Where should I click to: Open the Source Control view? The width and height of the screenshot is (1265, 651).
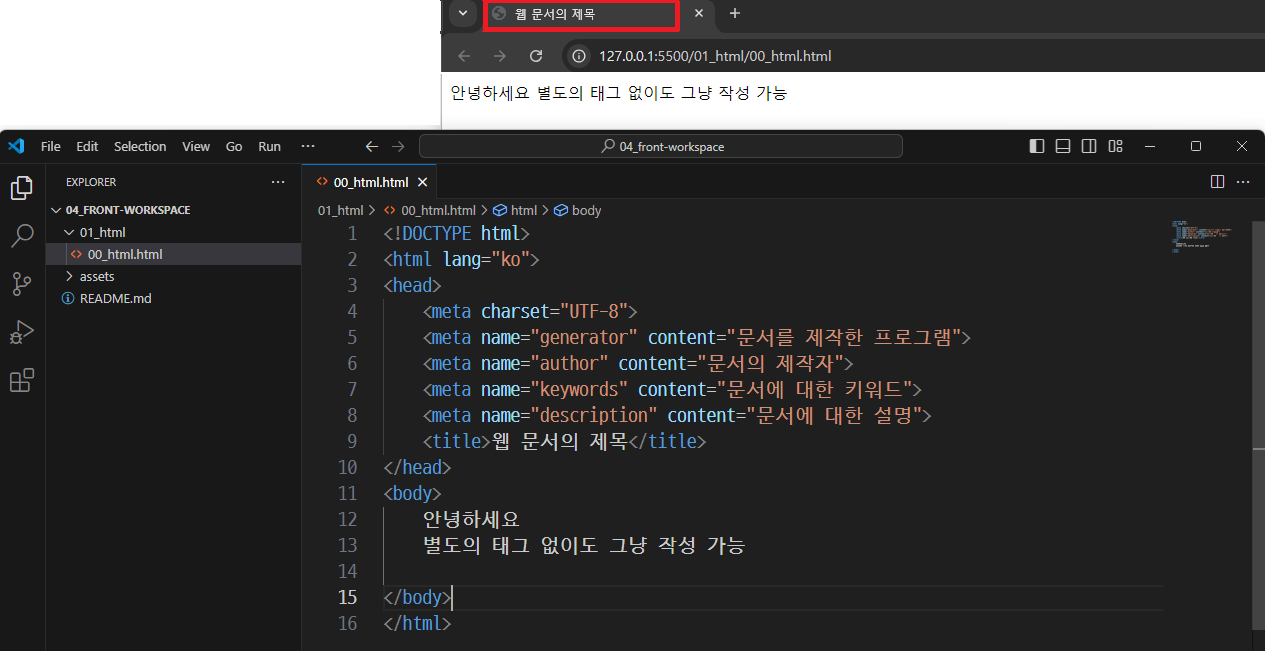click(22, 284)
